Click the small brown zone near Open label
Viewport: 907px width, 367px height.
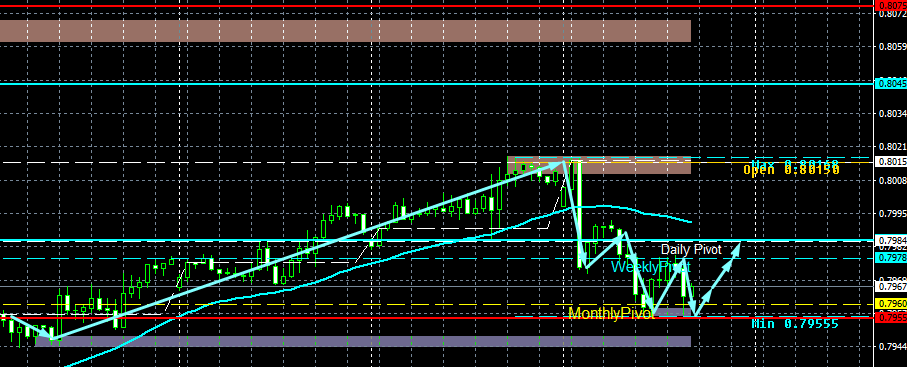599,165
